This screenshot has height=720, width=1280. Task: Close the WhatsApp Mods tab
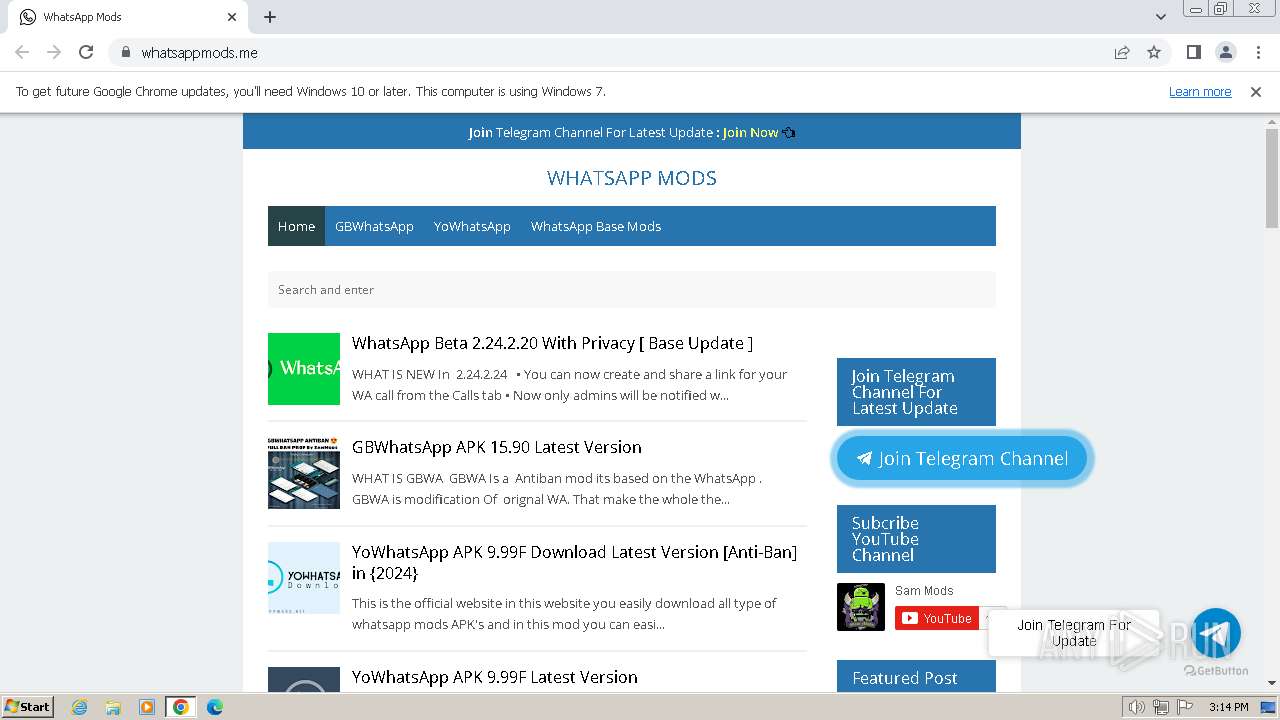click(232, 17)
